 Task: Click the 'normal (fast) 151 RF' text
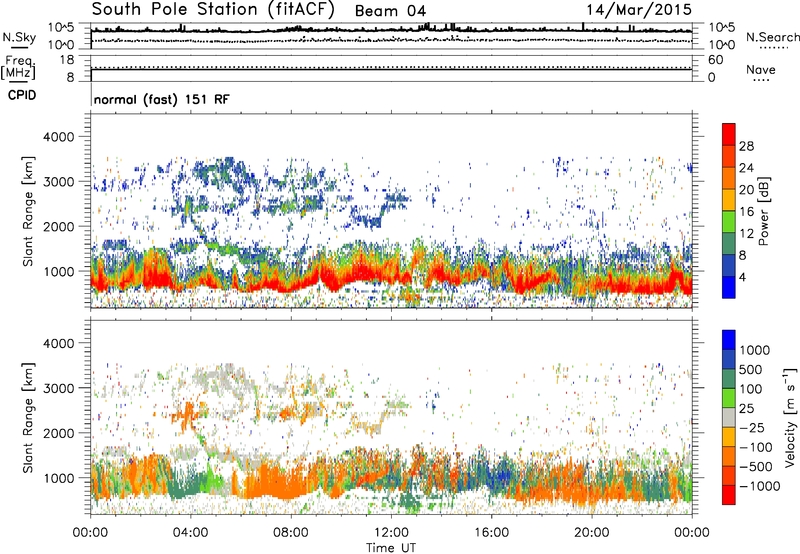coord(162,99)
